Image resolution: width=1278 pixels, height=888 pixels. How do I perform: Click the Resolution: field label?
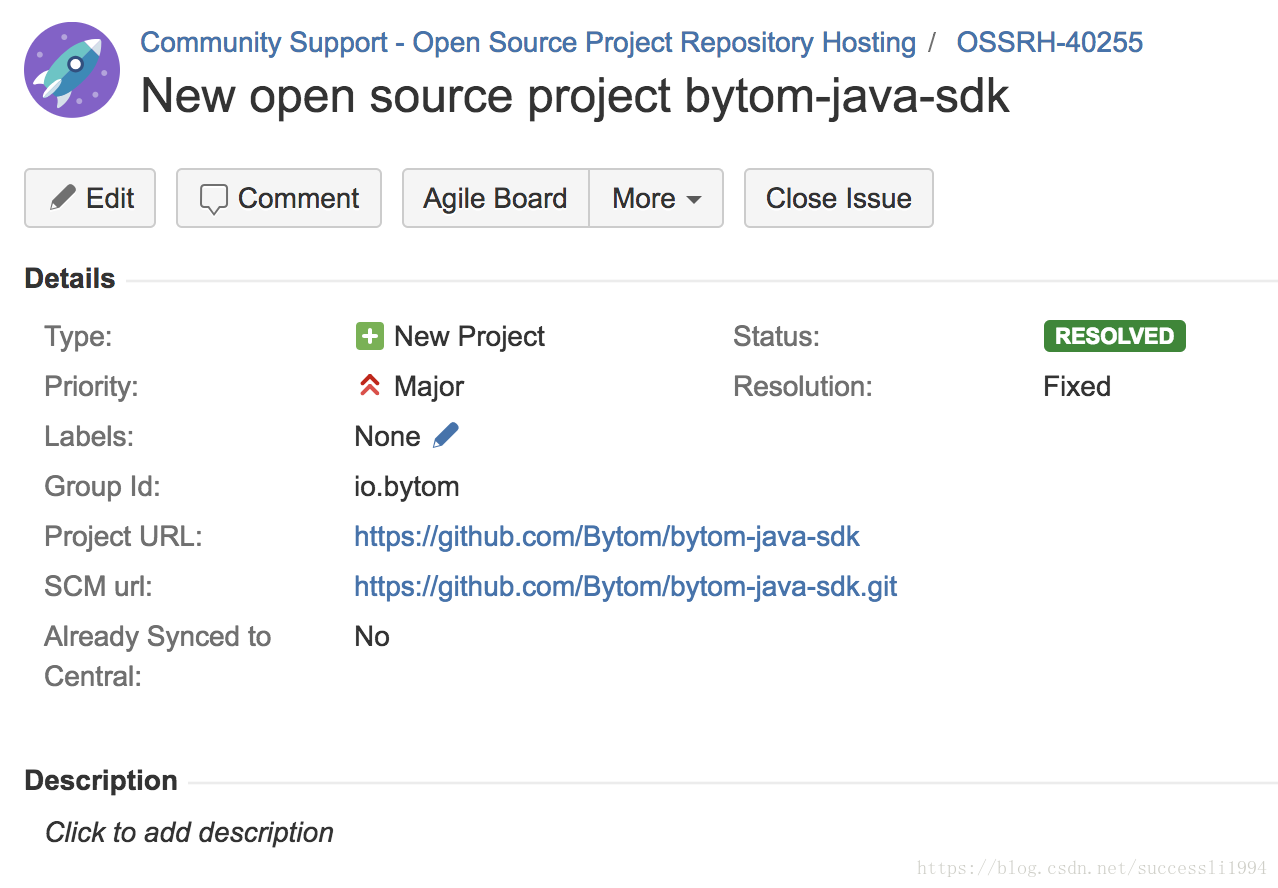pos(803,386)
